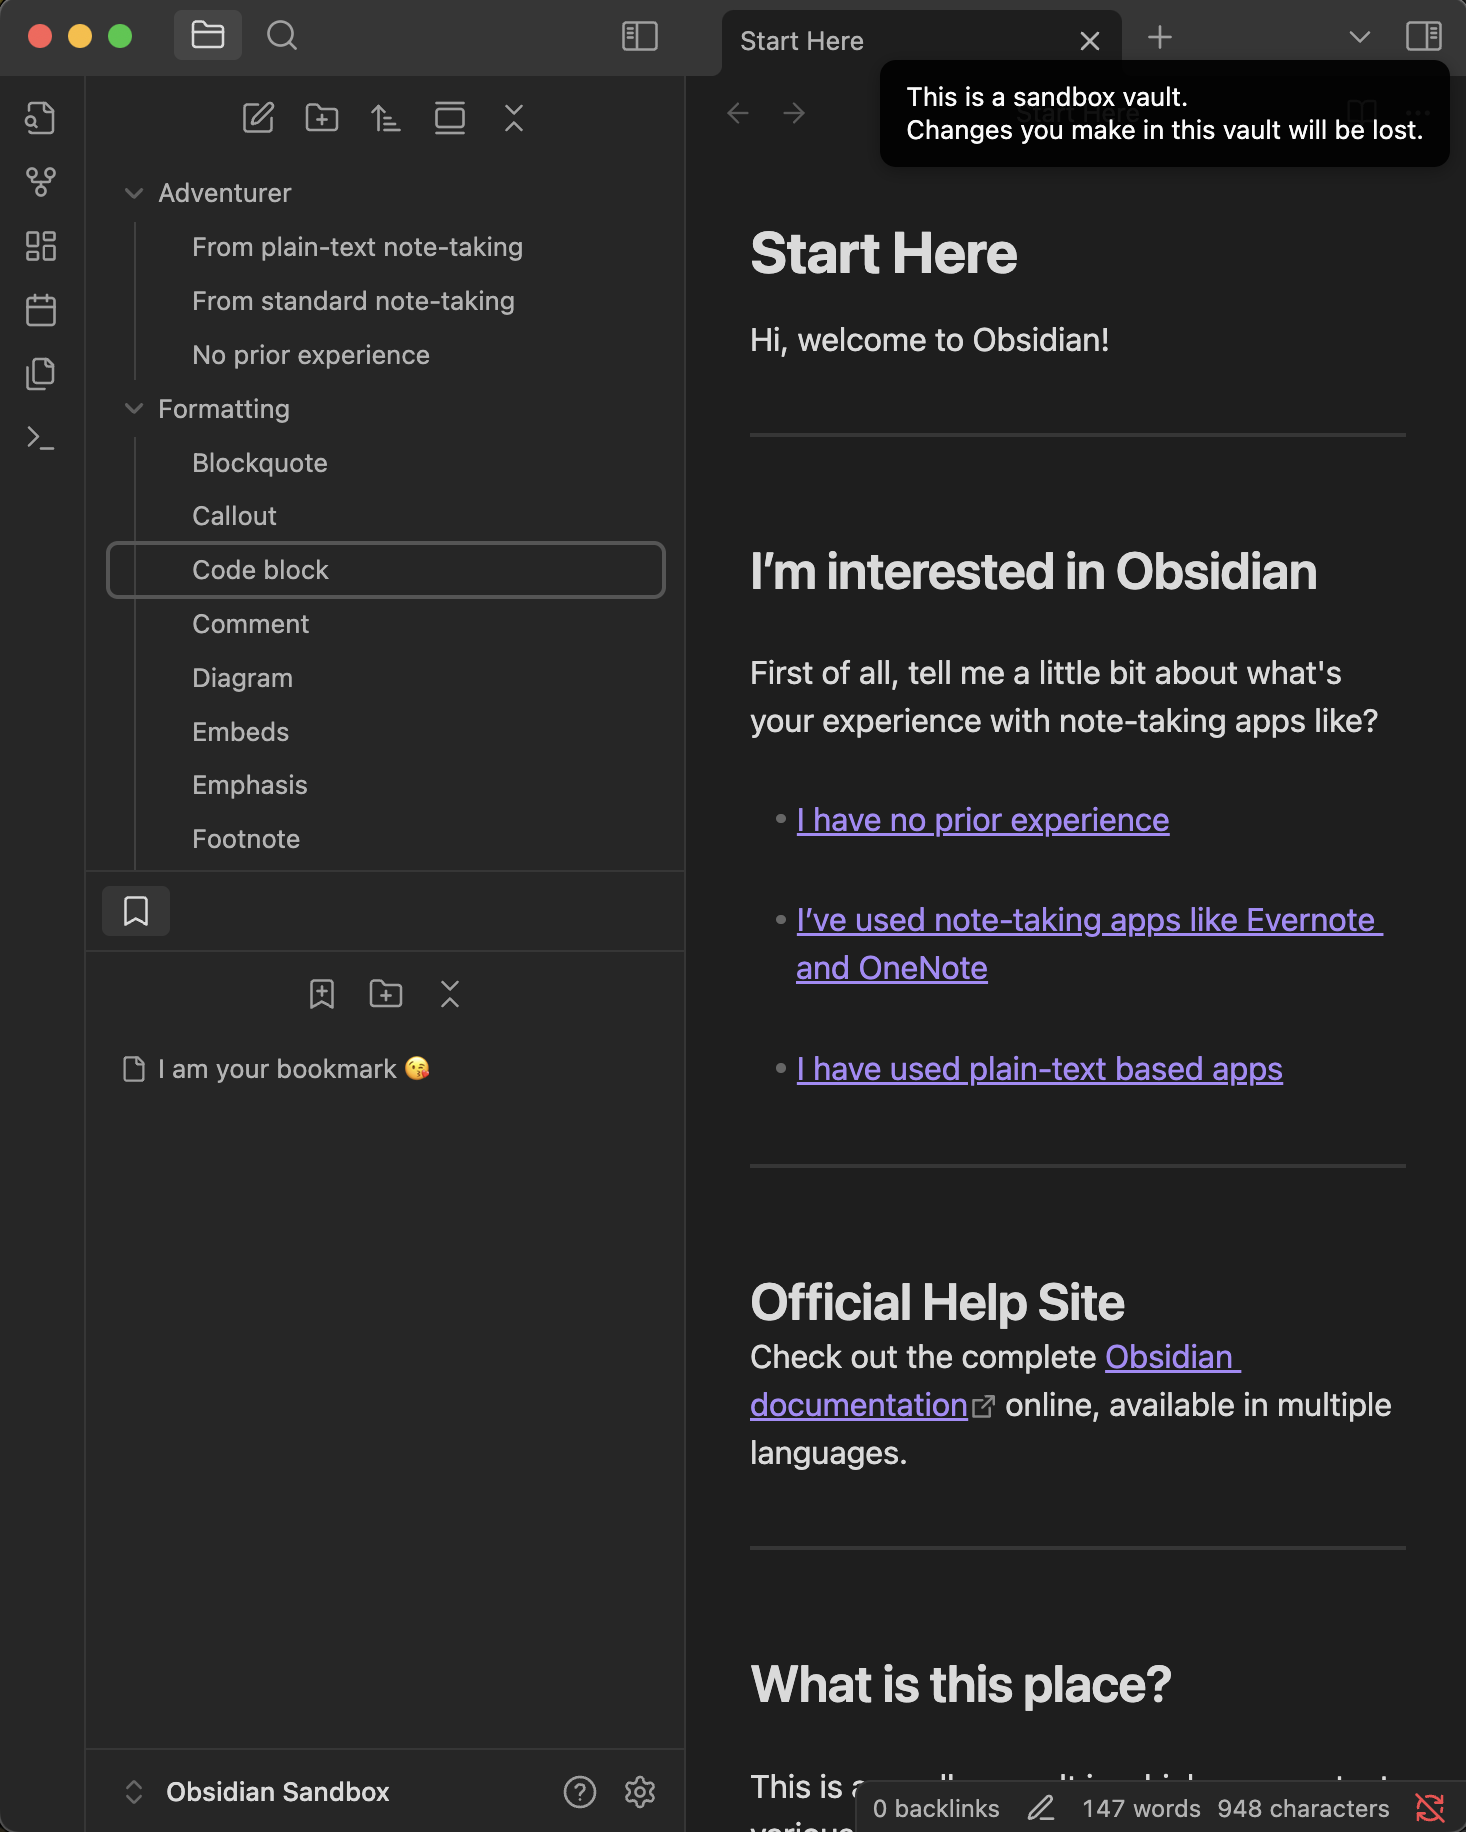Toggle the left sidebar

640,37
